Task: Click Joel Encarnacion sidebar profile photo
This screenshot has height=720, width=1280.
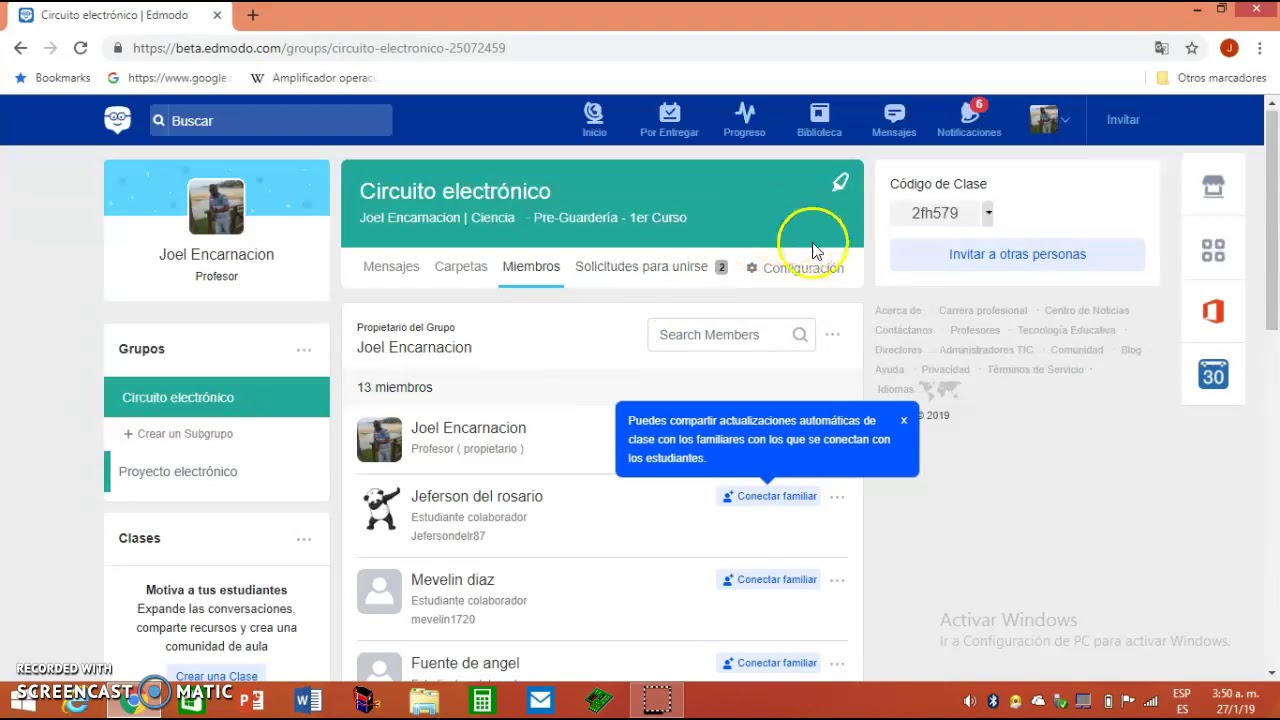Action: tap(216, 207)
